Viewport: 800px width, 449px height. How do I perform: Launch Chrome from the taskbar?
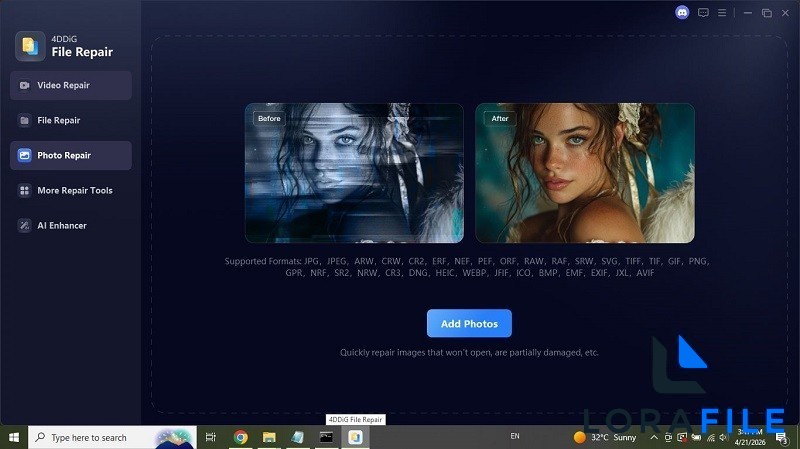240,437
